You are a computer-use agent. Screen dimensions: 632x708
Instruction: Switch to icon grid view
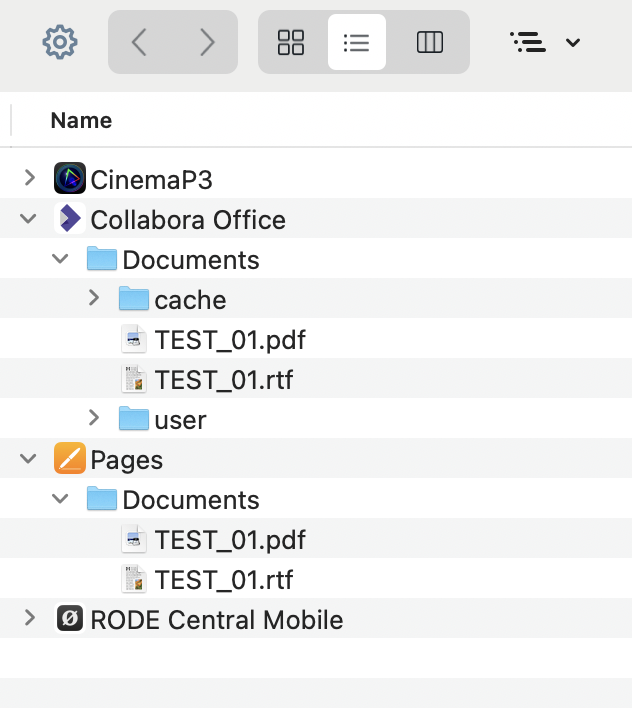[291, 42]
